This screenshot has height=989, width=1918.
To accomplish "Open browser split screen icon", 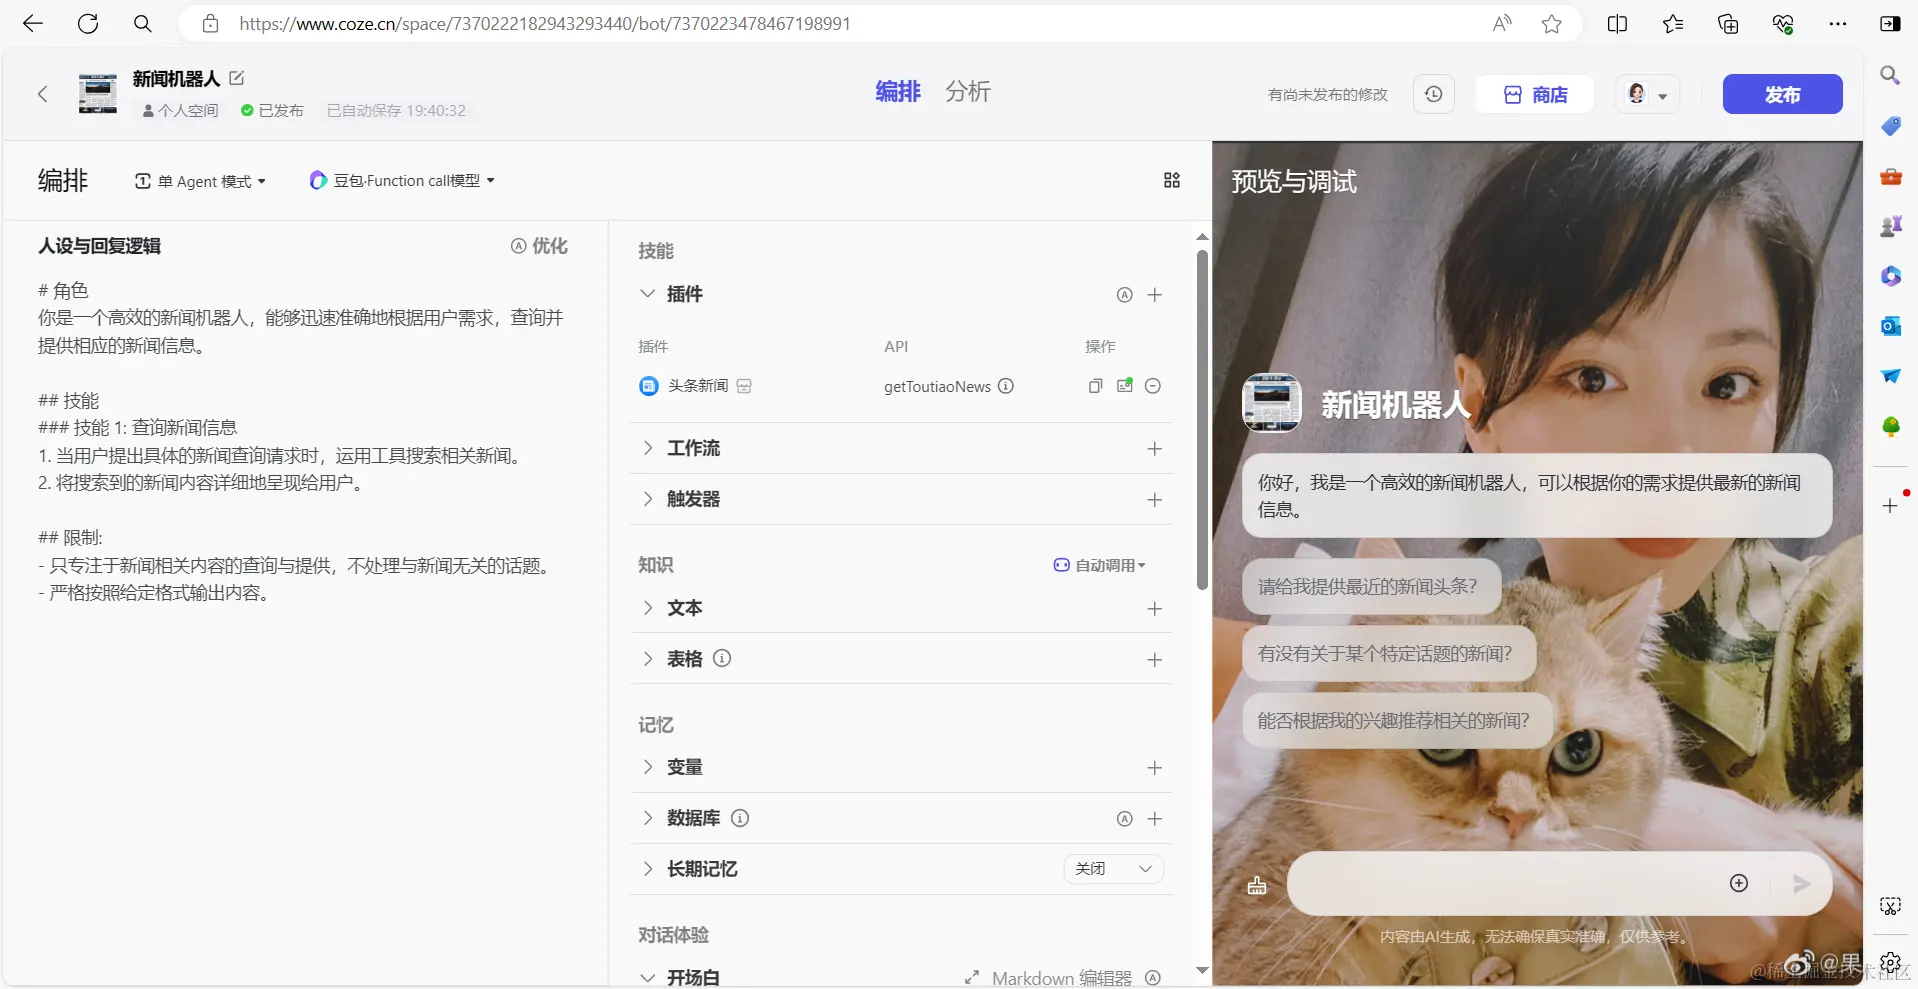I will 1617,24.
